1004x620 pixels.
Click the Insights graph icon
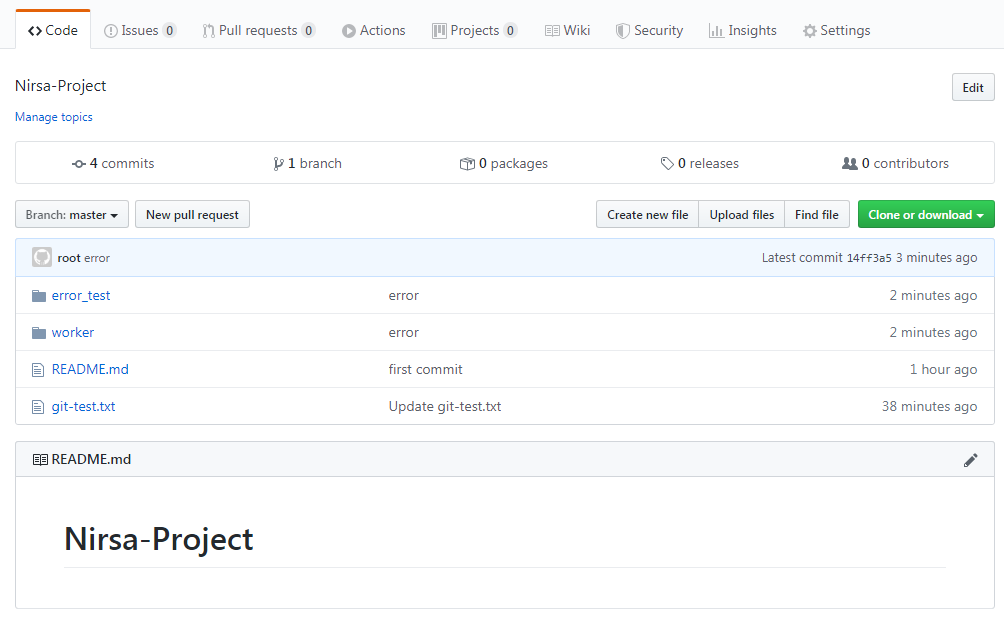coord(717,31)
